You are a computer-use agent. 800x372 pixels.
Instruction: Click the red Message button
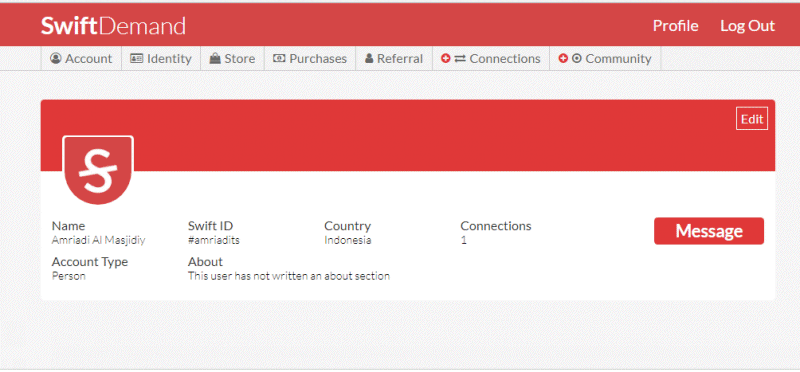[709, 231]
